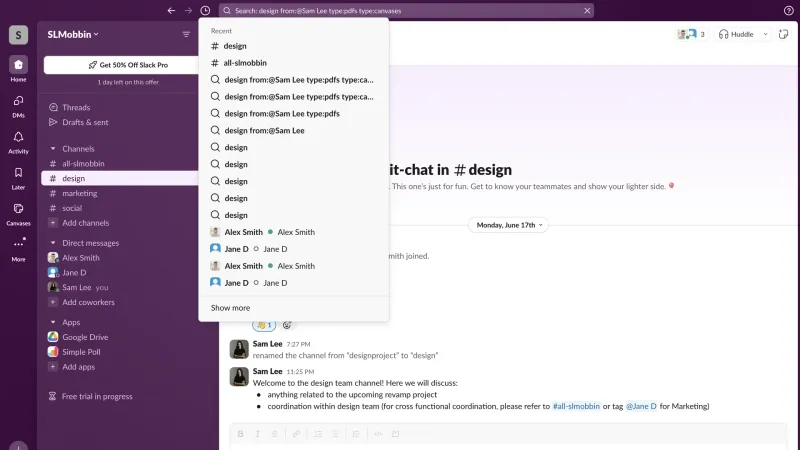Open the DMs sidebar tab

pyautogui.click(x=18, y=106)
